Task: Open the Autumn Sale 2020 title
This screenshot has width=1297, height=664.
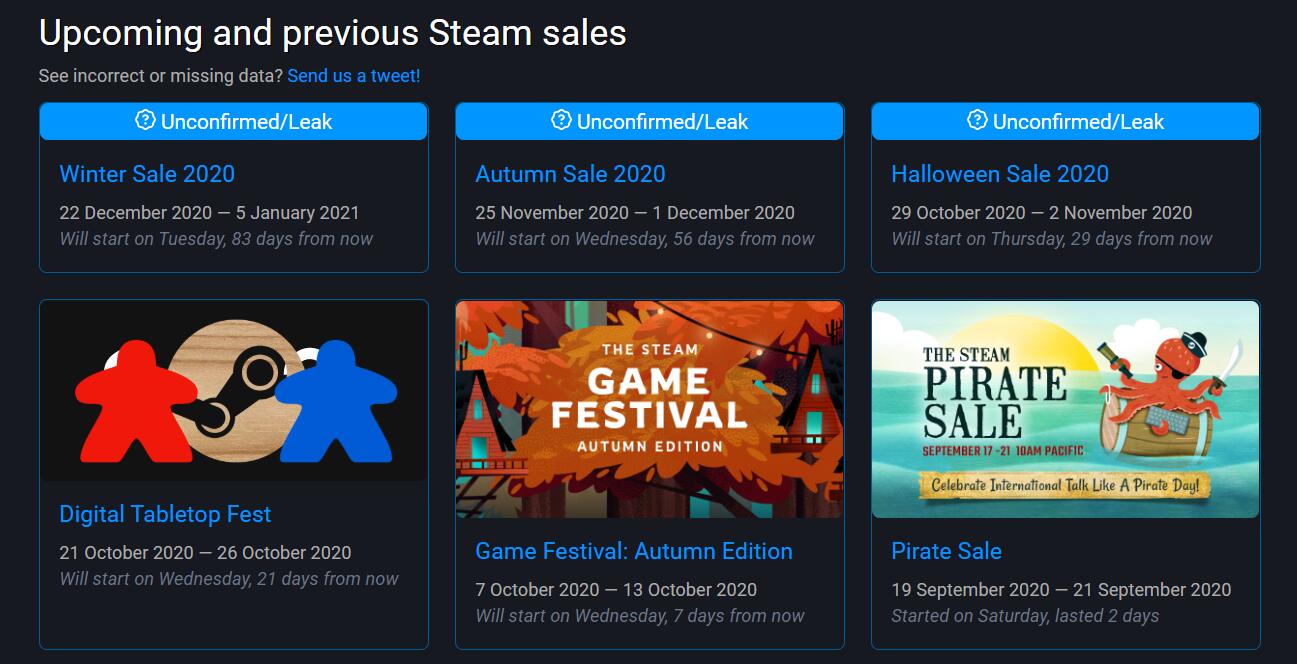Action: tap(570, 174)
